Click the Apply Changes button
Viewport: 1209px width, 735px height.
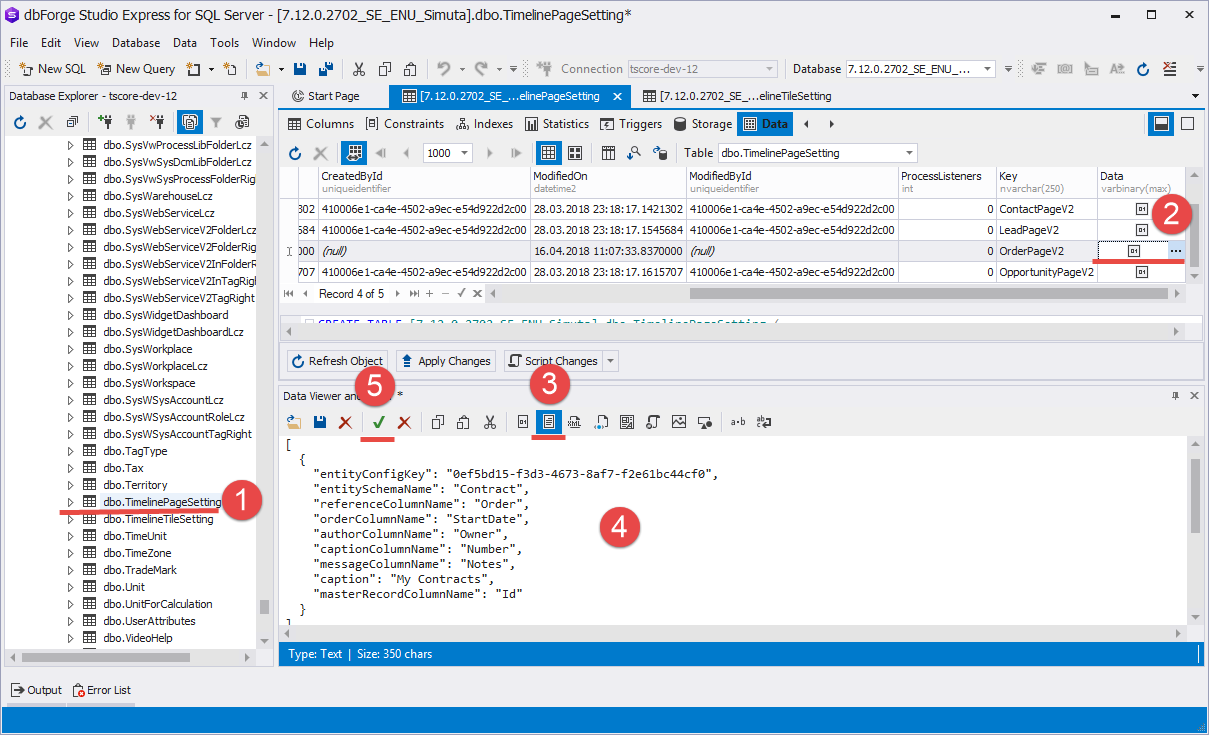coord(445,361)
